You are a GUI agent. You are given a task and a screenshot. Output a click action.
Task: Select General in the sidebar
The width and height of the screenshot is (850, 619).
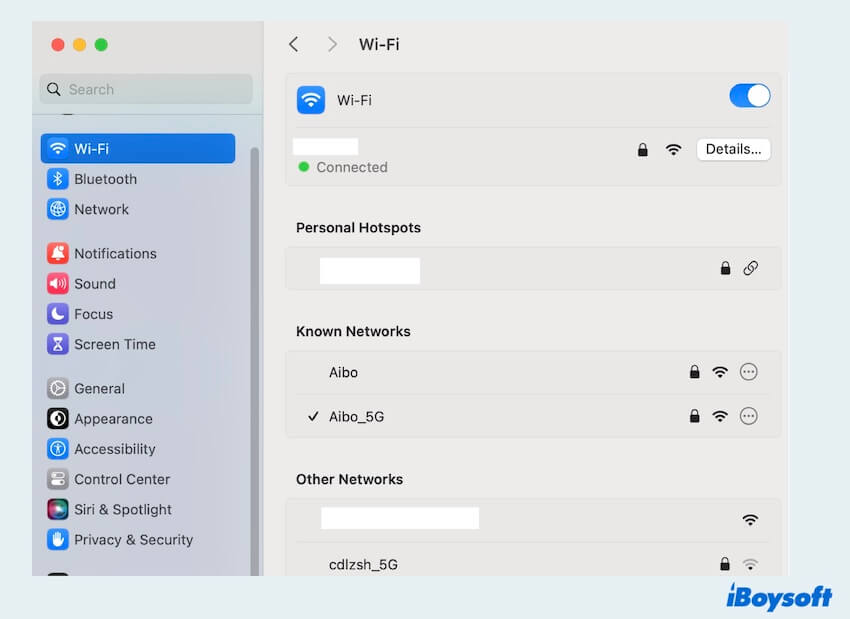pos(99,389)
